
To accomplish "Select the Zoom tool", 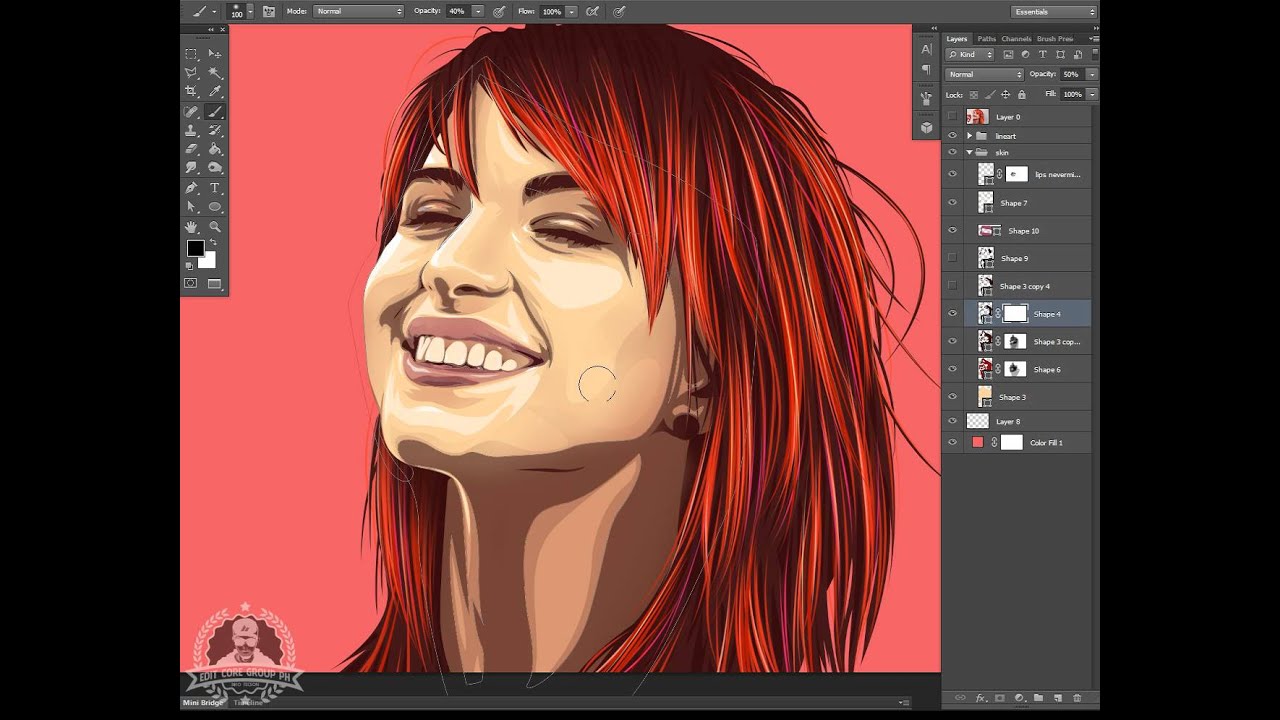I will (x=215, y=227).
